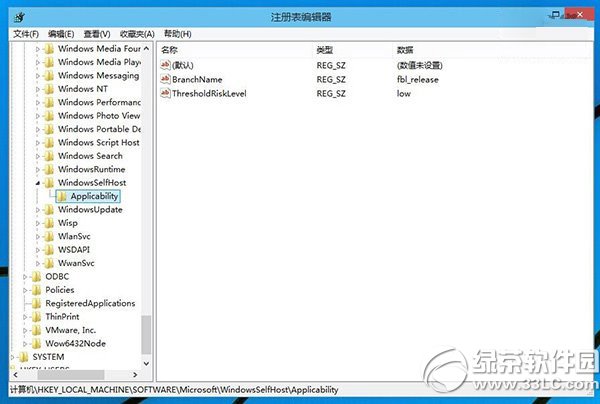
Task: Click the ODBC folder icon
Action: click(x=36, y=277)
